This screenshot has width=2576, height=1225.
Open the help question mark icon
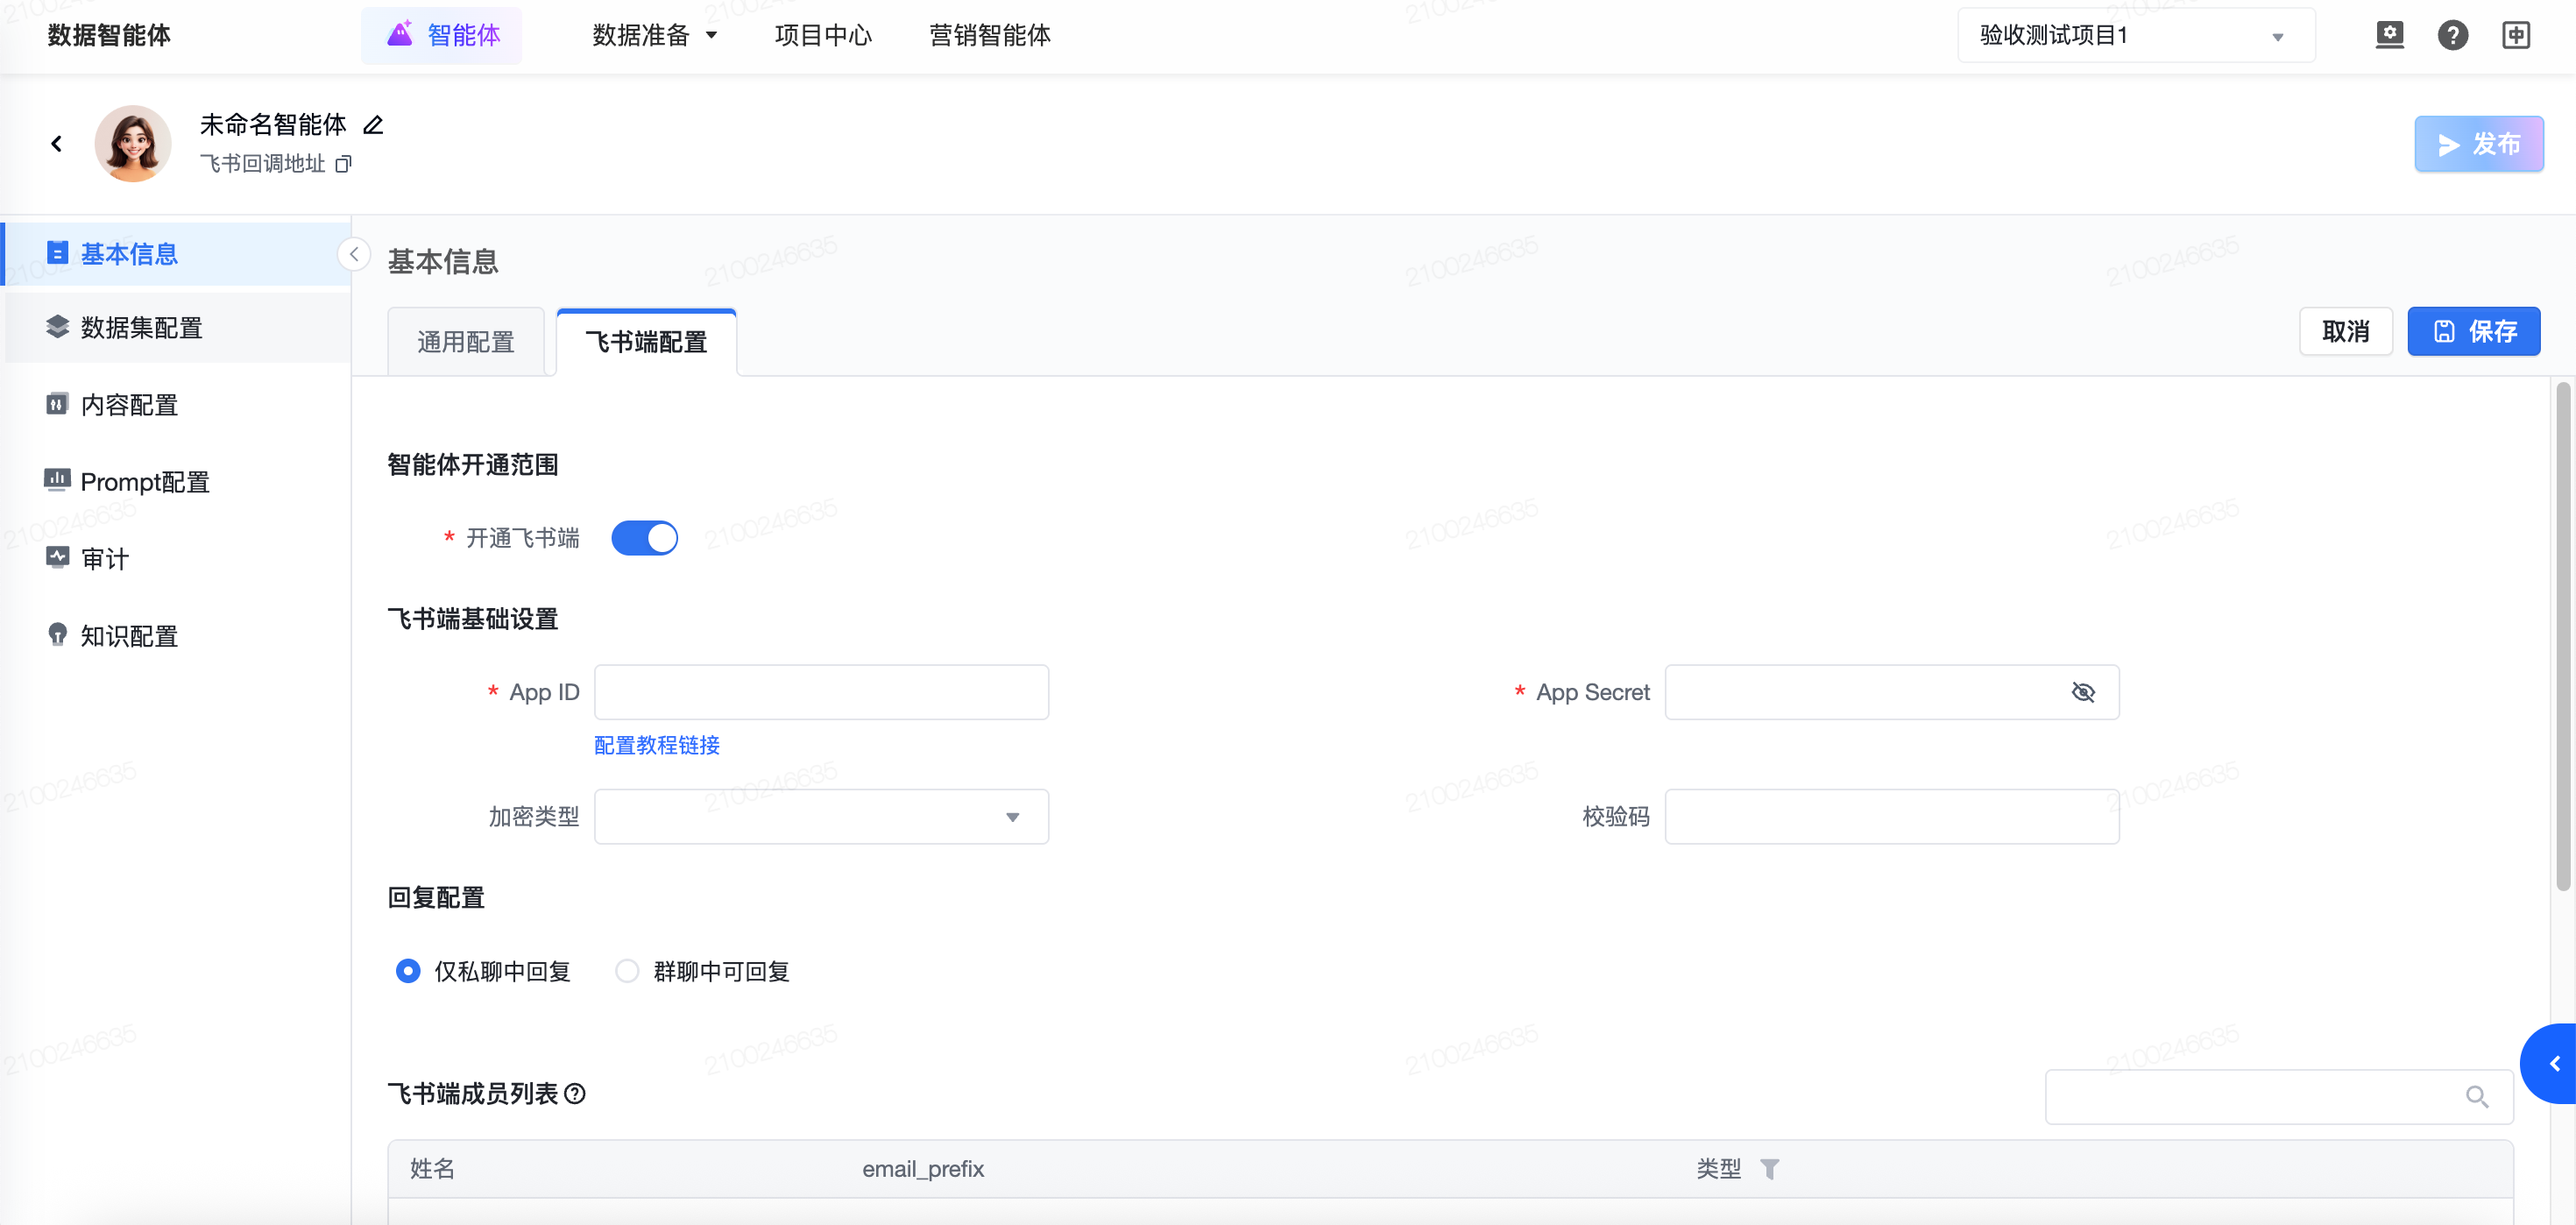click(x=2452, y=36)
